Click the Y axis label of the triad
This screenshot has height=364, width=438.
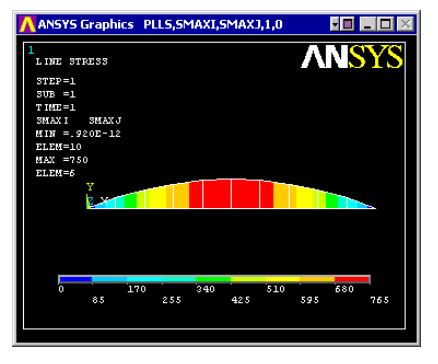[90, 187]
